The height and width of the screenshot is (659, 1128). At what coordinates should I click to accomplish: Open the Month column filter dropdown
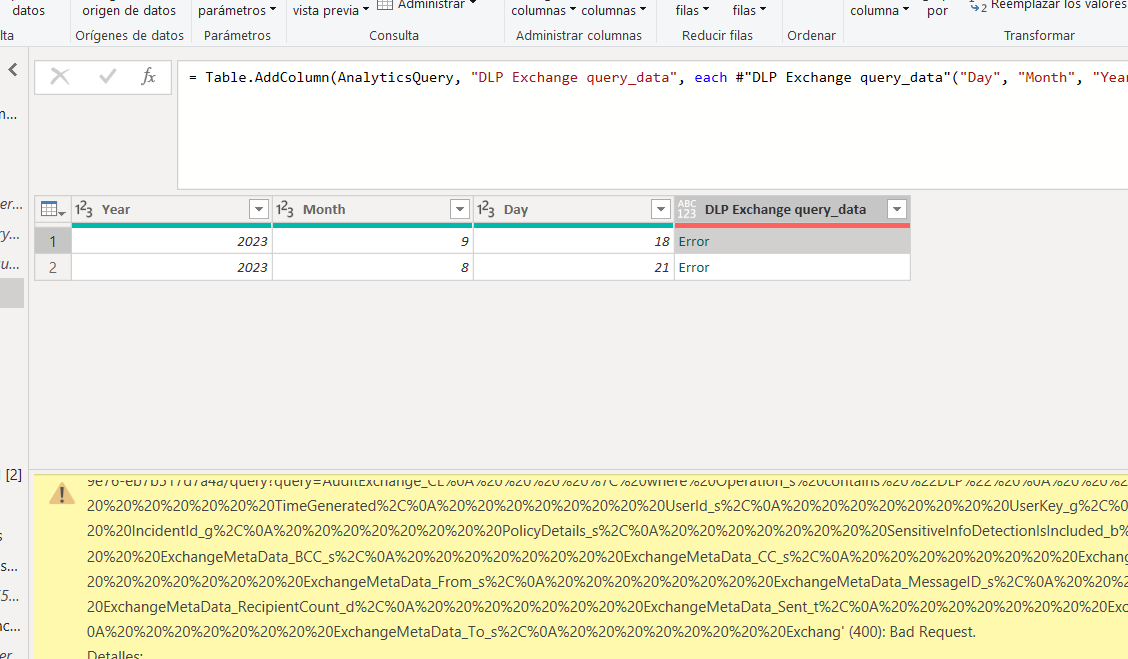click(x=459, y=209)
